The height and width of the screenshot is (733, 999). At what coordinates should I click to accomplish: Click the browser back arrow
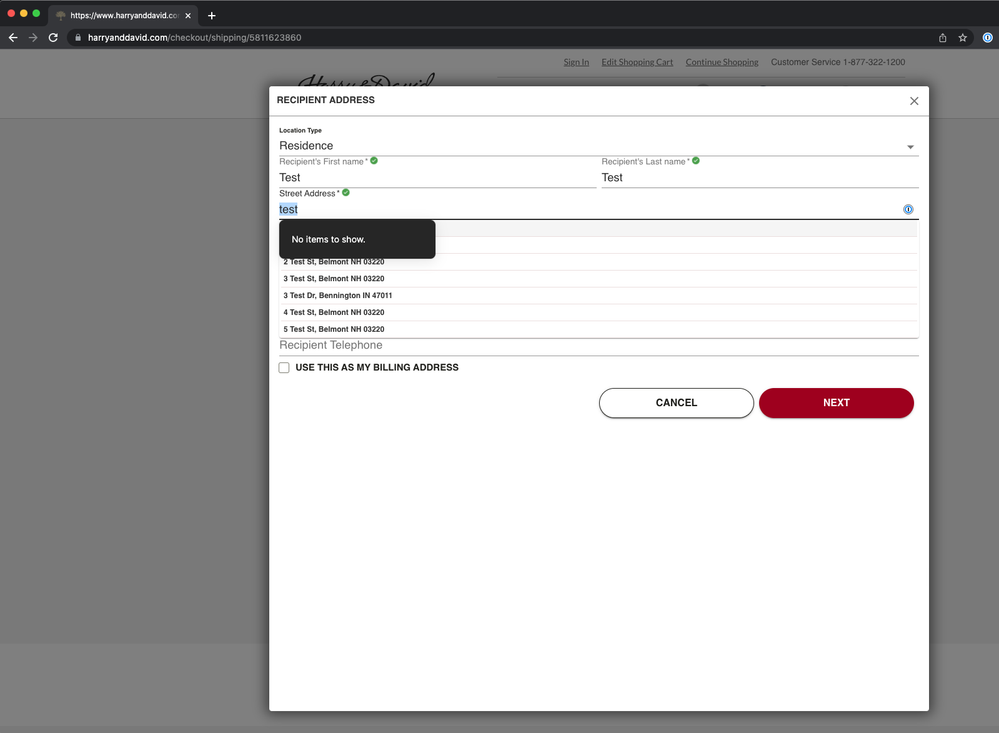pyautogui.click(x=13, y=38)
